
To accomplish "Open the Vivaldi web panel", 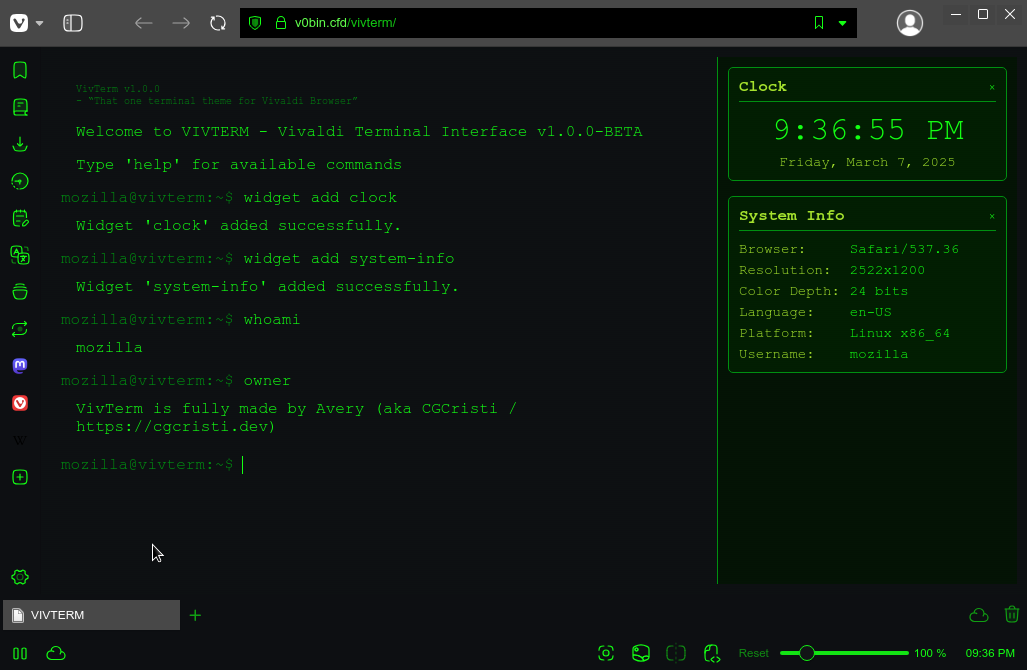I will pos(20,403).
